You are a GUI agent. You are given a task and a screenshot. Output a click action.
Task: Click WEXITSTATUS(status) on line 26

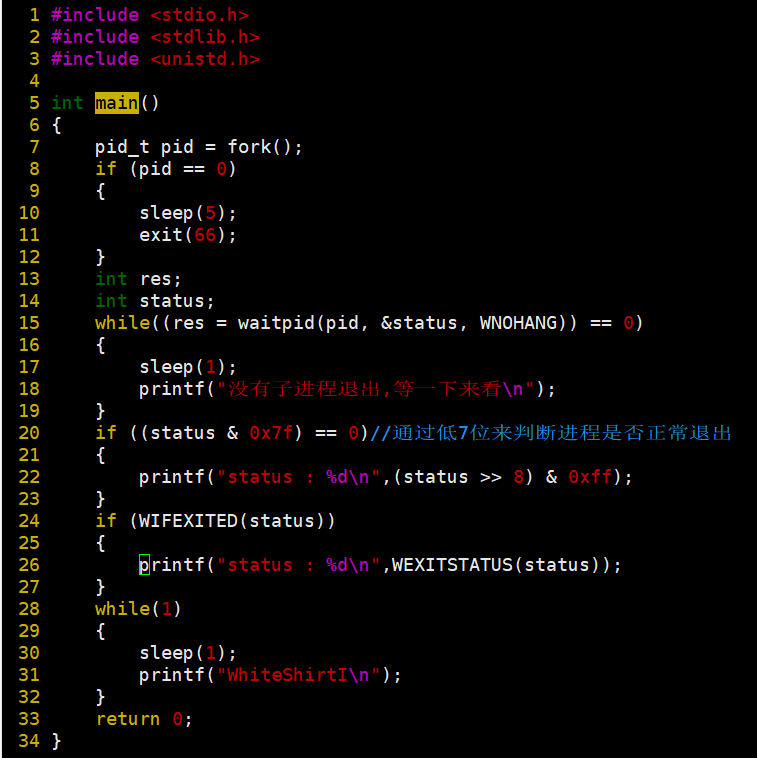[496, 565]
